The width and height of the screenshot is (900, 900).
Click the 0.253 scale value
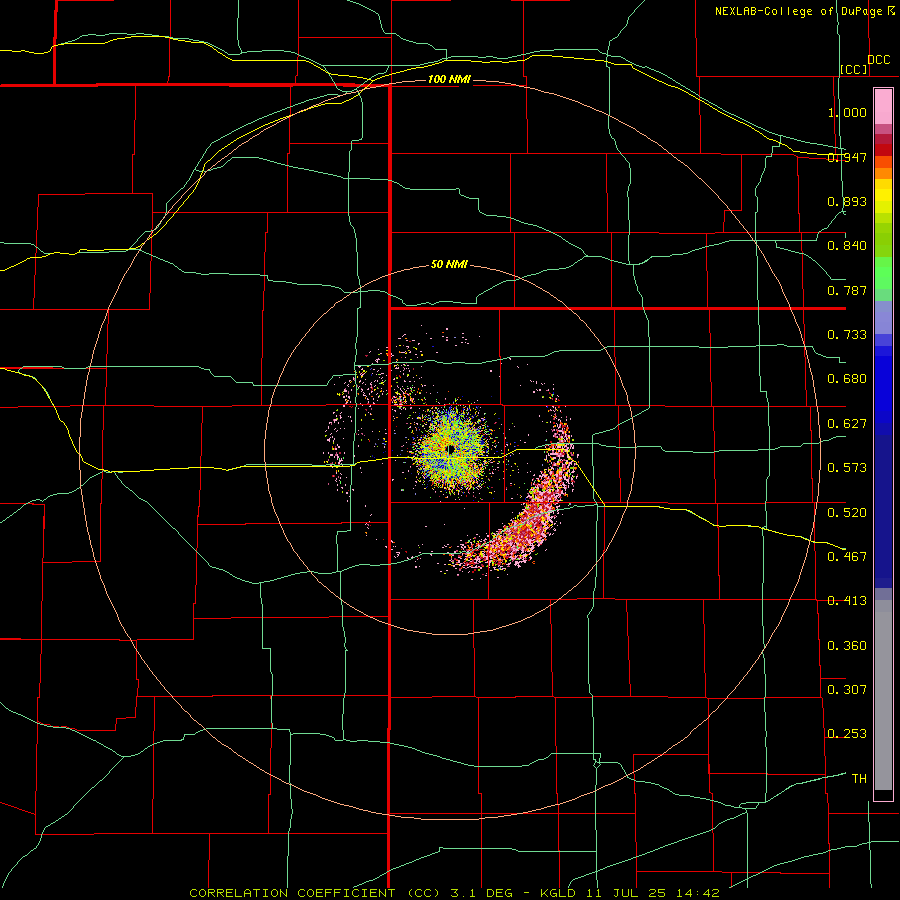coord(847,734)
